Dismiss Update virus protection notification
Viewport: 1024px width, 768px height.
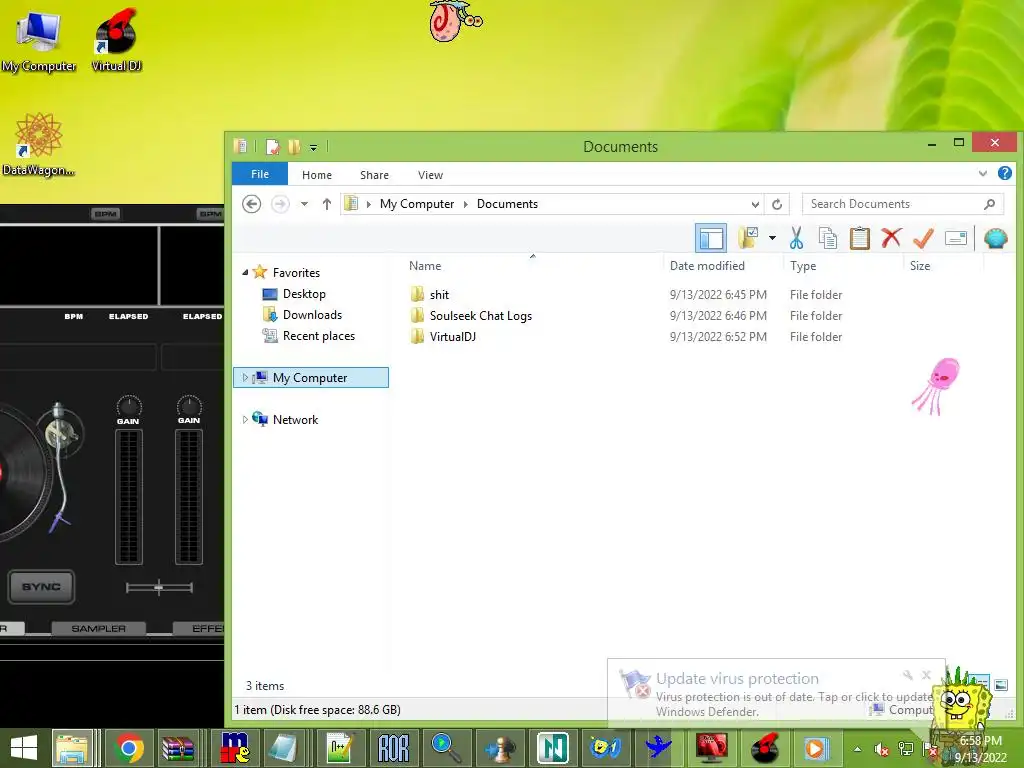[x=926, y=675]
